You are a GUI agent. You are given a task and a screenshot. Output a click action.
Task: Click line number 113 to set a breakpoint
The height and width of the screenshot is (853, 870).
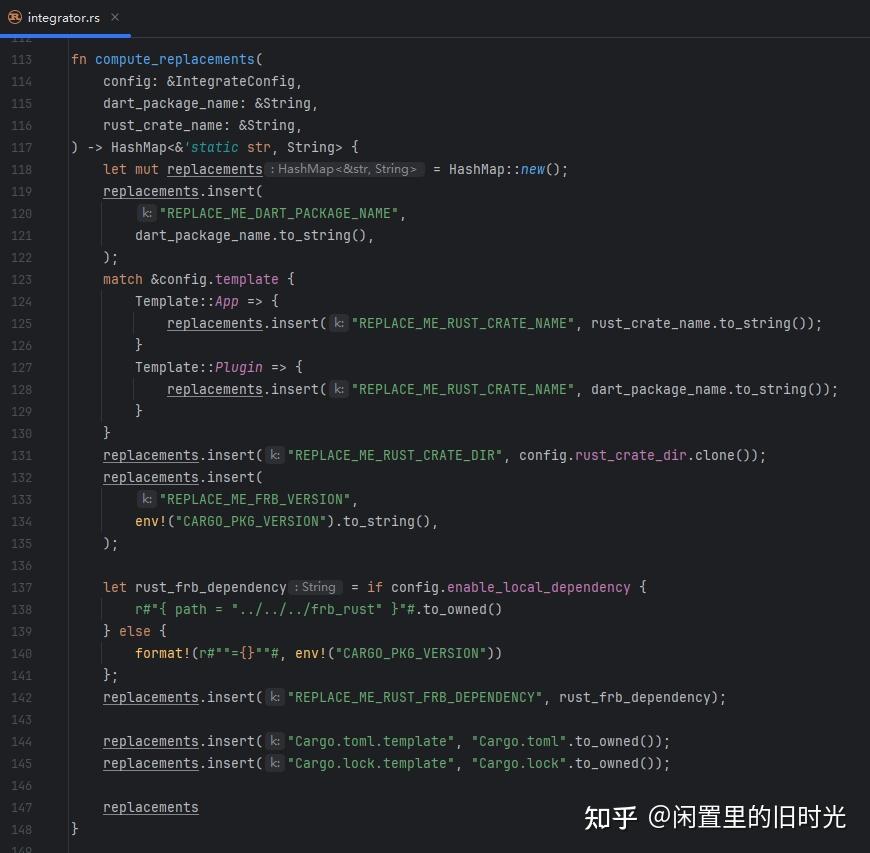tap(21, 59)
